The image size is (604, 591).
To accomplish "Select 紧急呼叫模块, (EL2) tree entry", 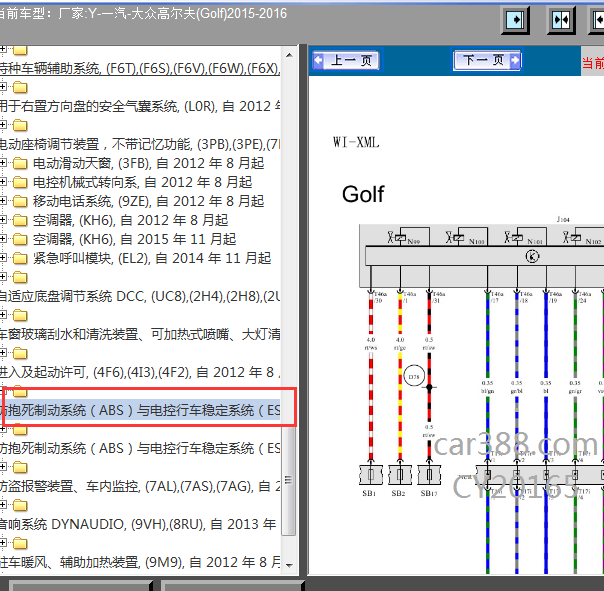I will (152, 258).
